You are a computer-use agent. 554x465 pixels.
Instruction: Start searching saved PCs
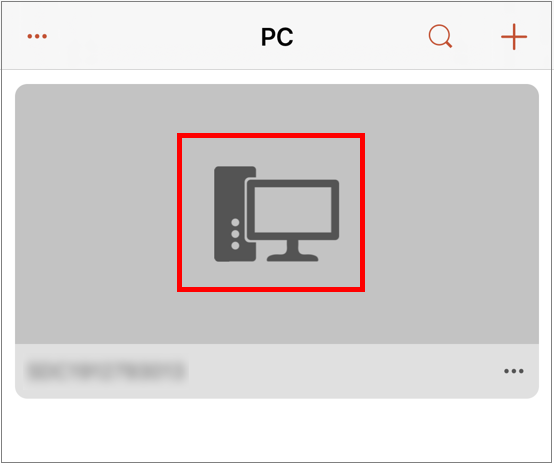click(x=440, y=36)
